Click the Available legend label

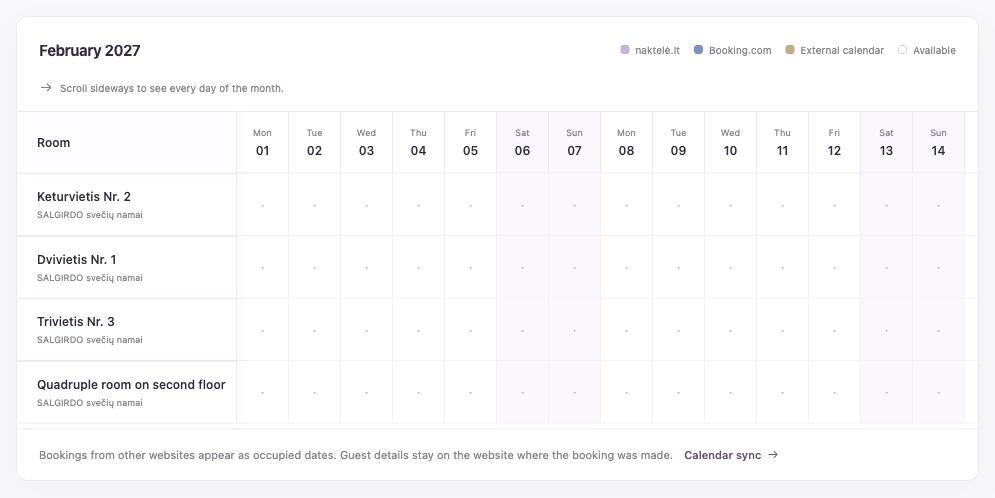point(934,50)
